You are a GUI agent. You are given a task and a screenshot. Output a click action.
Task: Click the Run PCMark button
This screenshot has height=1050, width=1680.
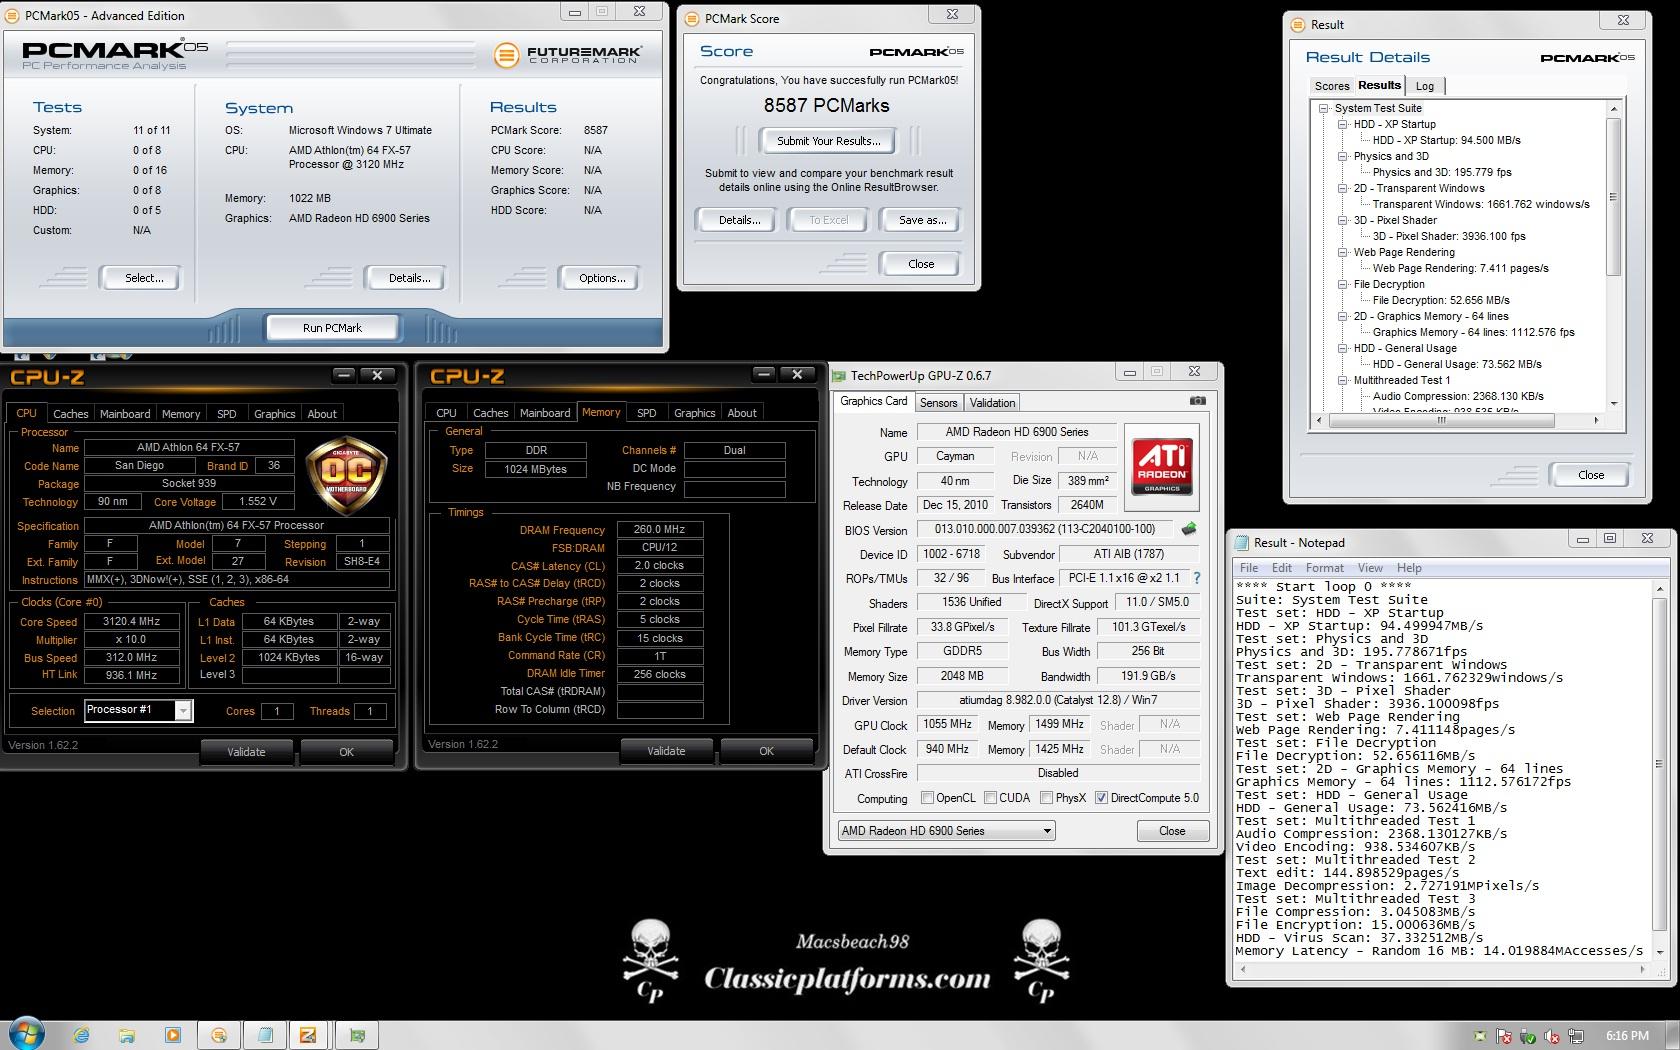click(x=332, y=328)
